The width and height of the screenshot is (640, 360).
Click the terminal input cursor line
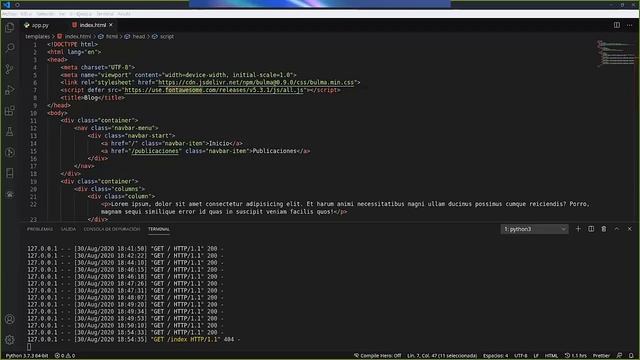(x=29, y=347)
